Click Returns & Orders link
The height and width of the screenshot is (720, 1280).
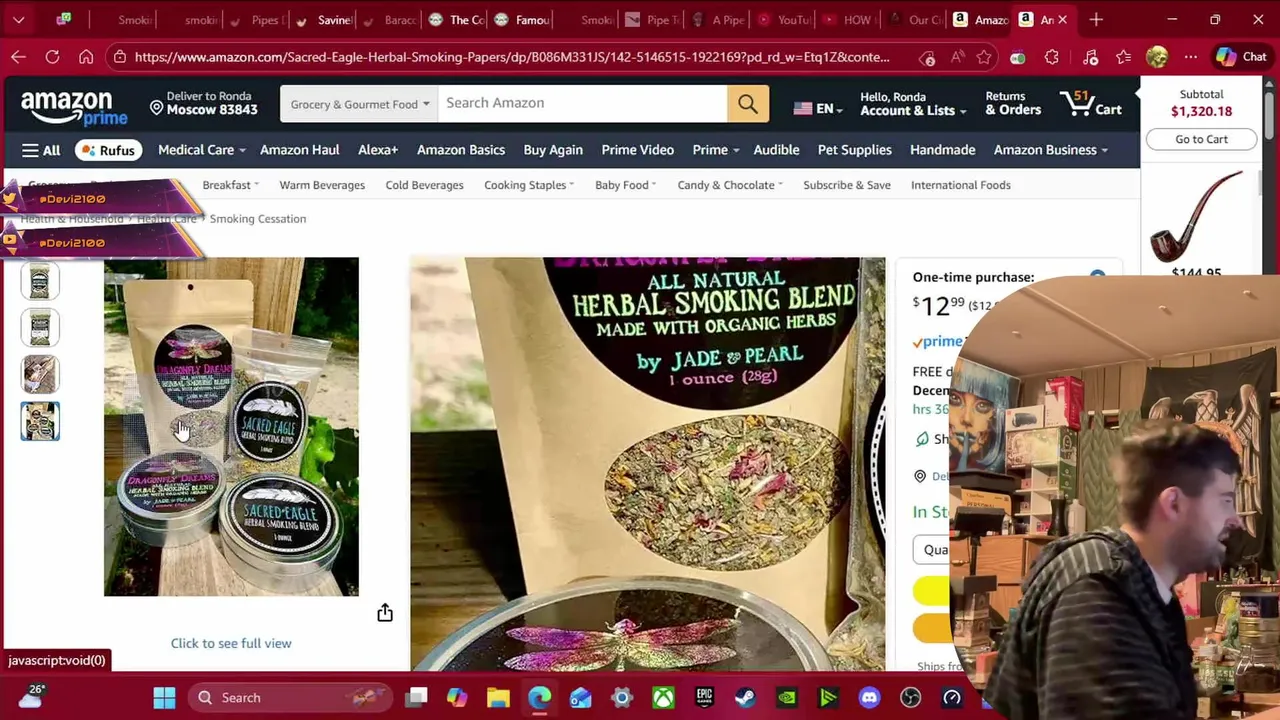[1013, 104]
